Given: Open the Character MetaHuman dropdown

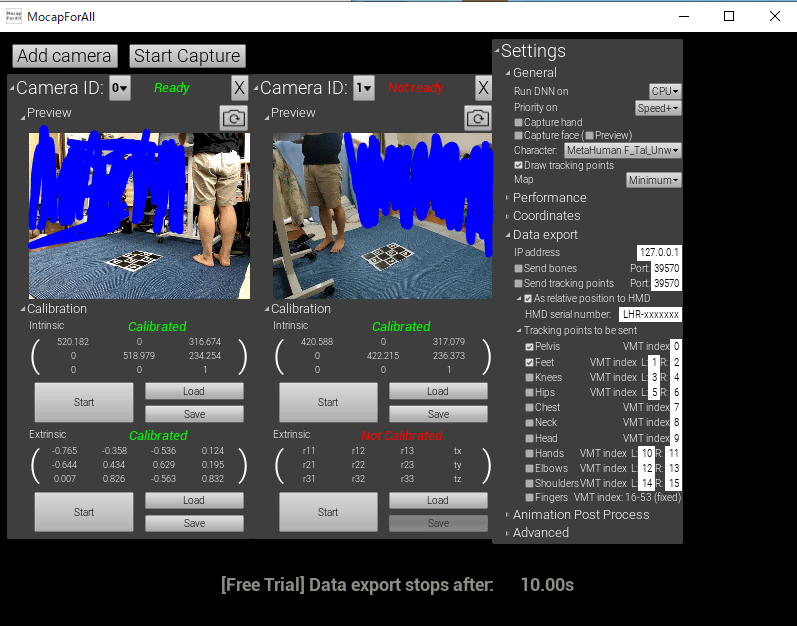Looking at the screenshot, I should click(623, 150).
